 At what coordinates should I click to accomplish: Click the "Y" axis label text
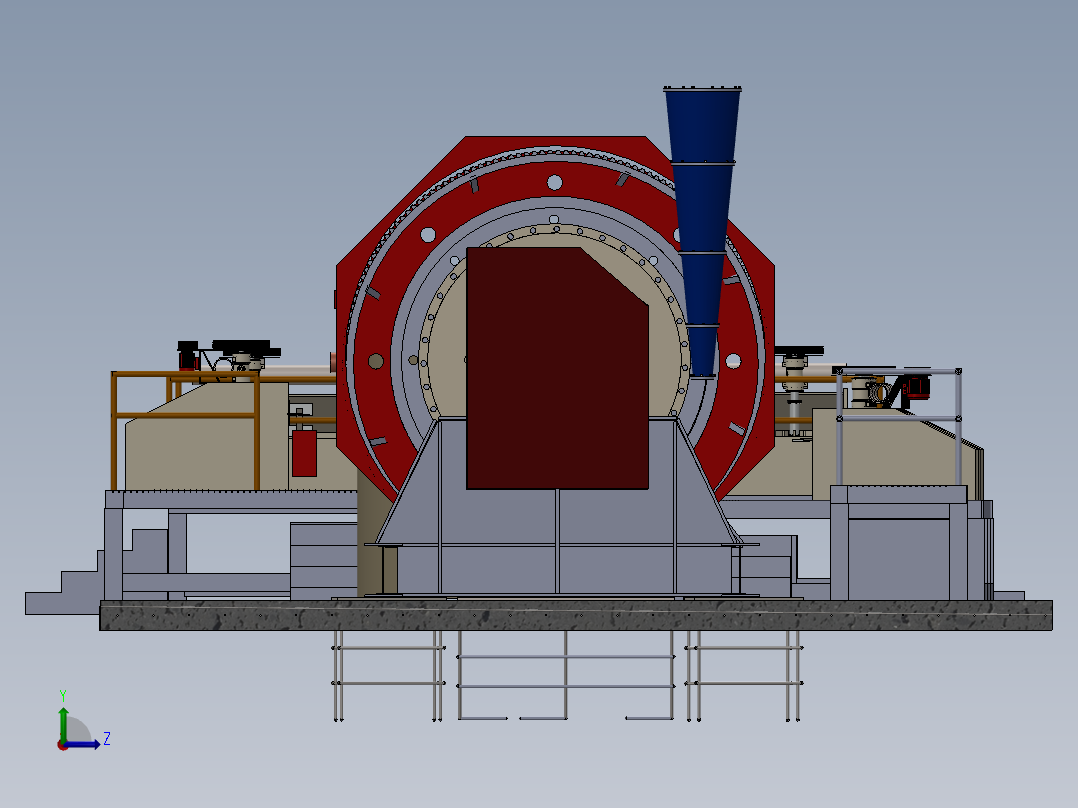tap(63, 696)
